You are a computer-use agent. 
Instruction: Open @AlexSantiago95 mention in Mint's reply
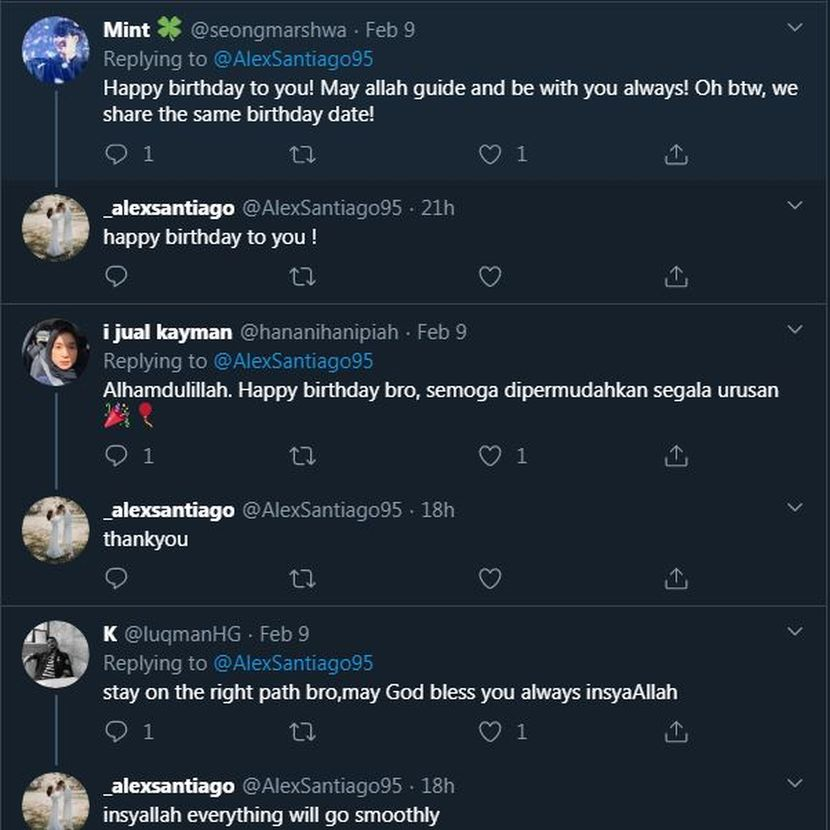pos(293,58)
